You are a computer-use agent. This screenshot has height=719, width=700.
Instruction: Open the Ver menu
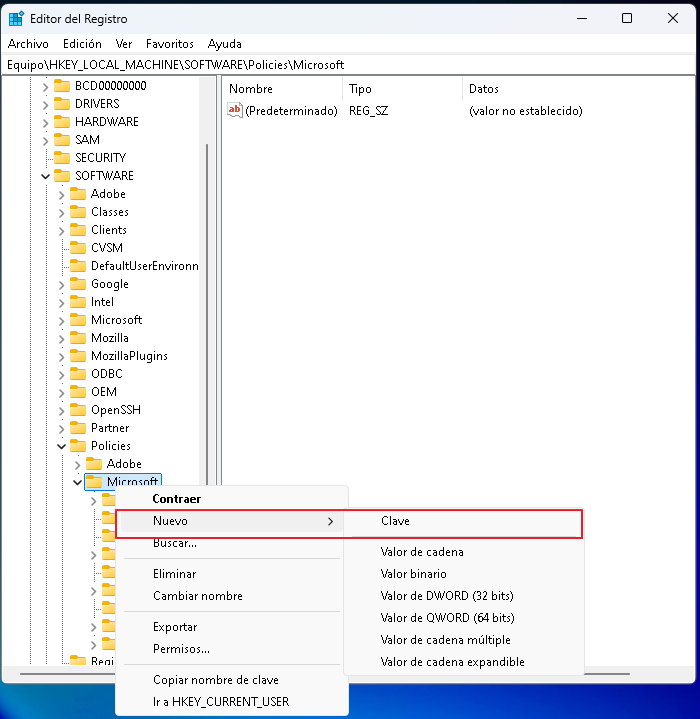pyautogui.click(x=124, y=44)
